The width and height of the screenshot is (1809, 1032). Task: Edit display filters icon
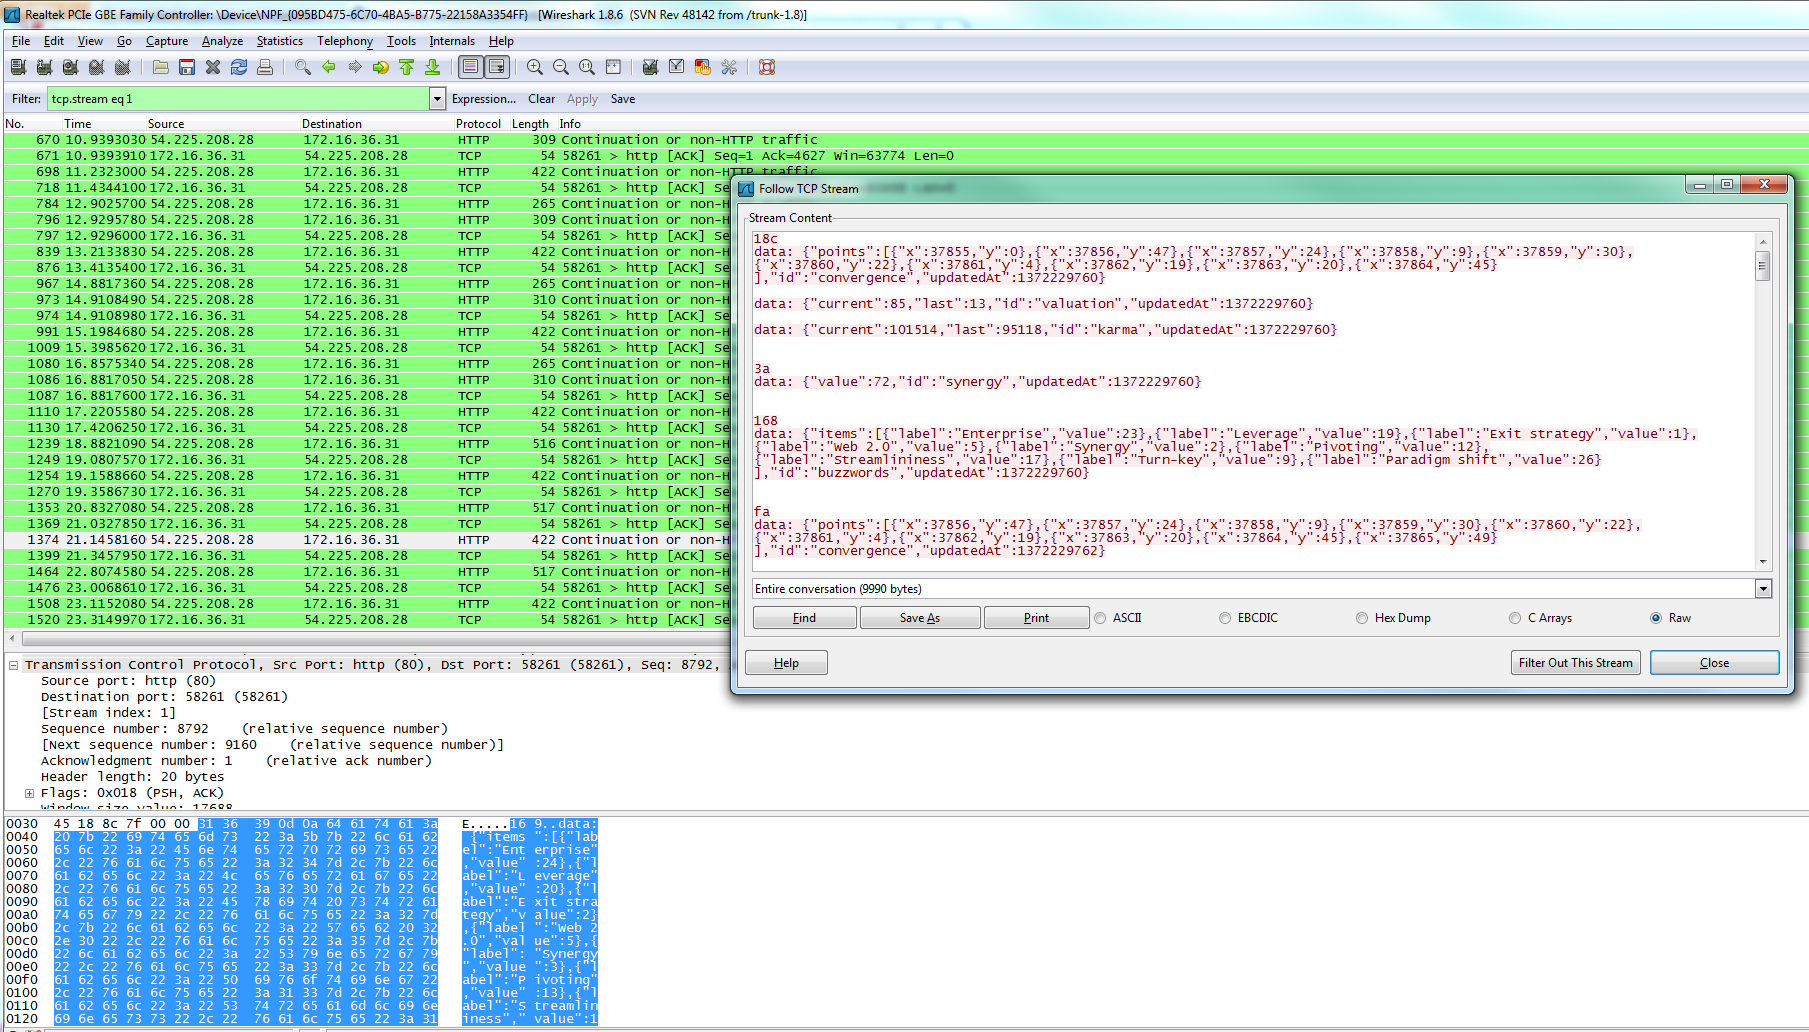[677, 67]
